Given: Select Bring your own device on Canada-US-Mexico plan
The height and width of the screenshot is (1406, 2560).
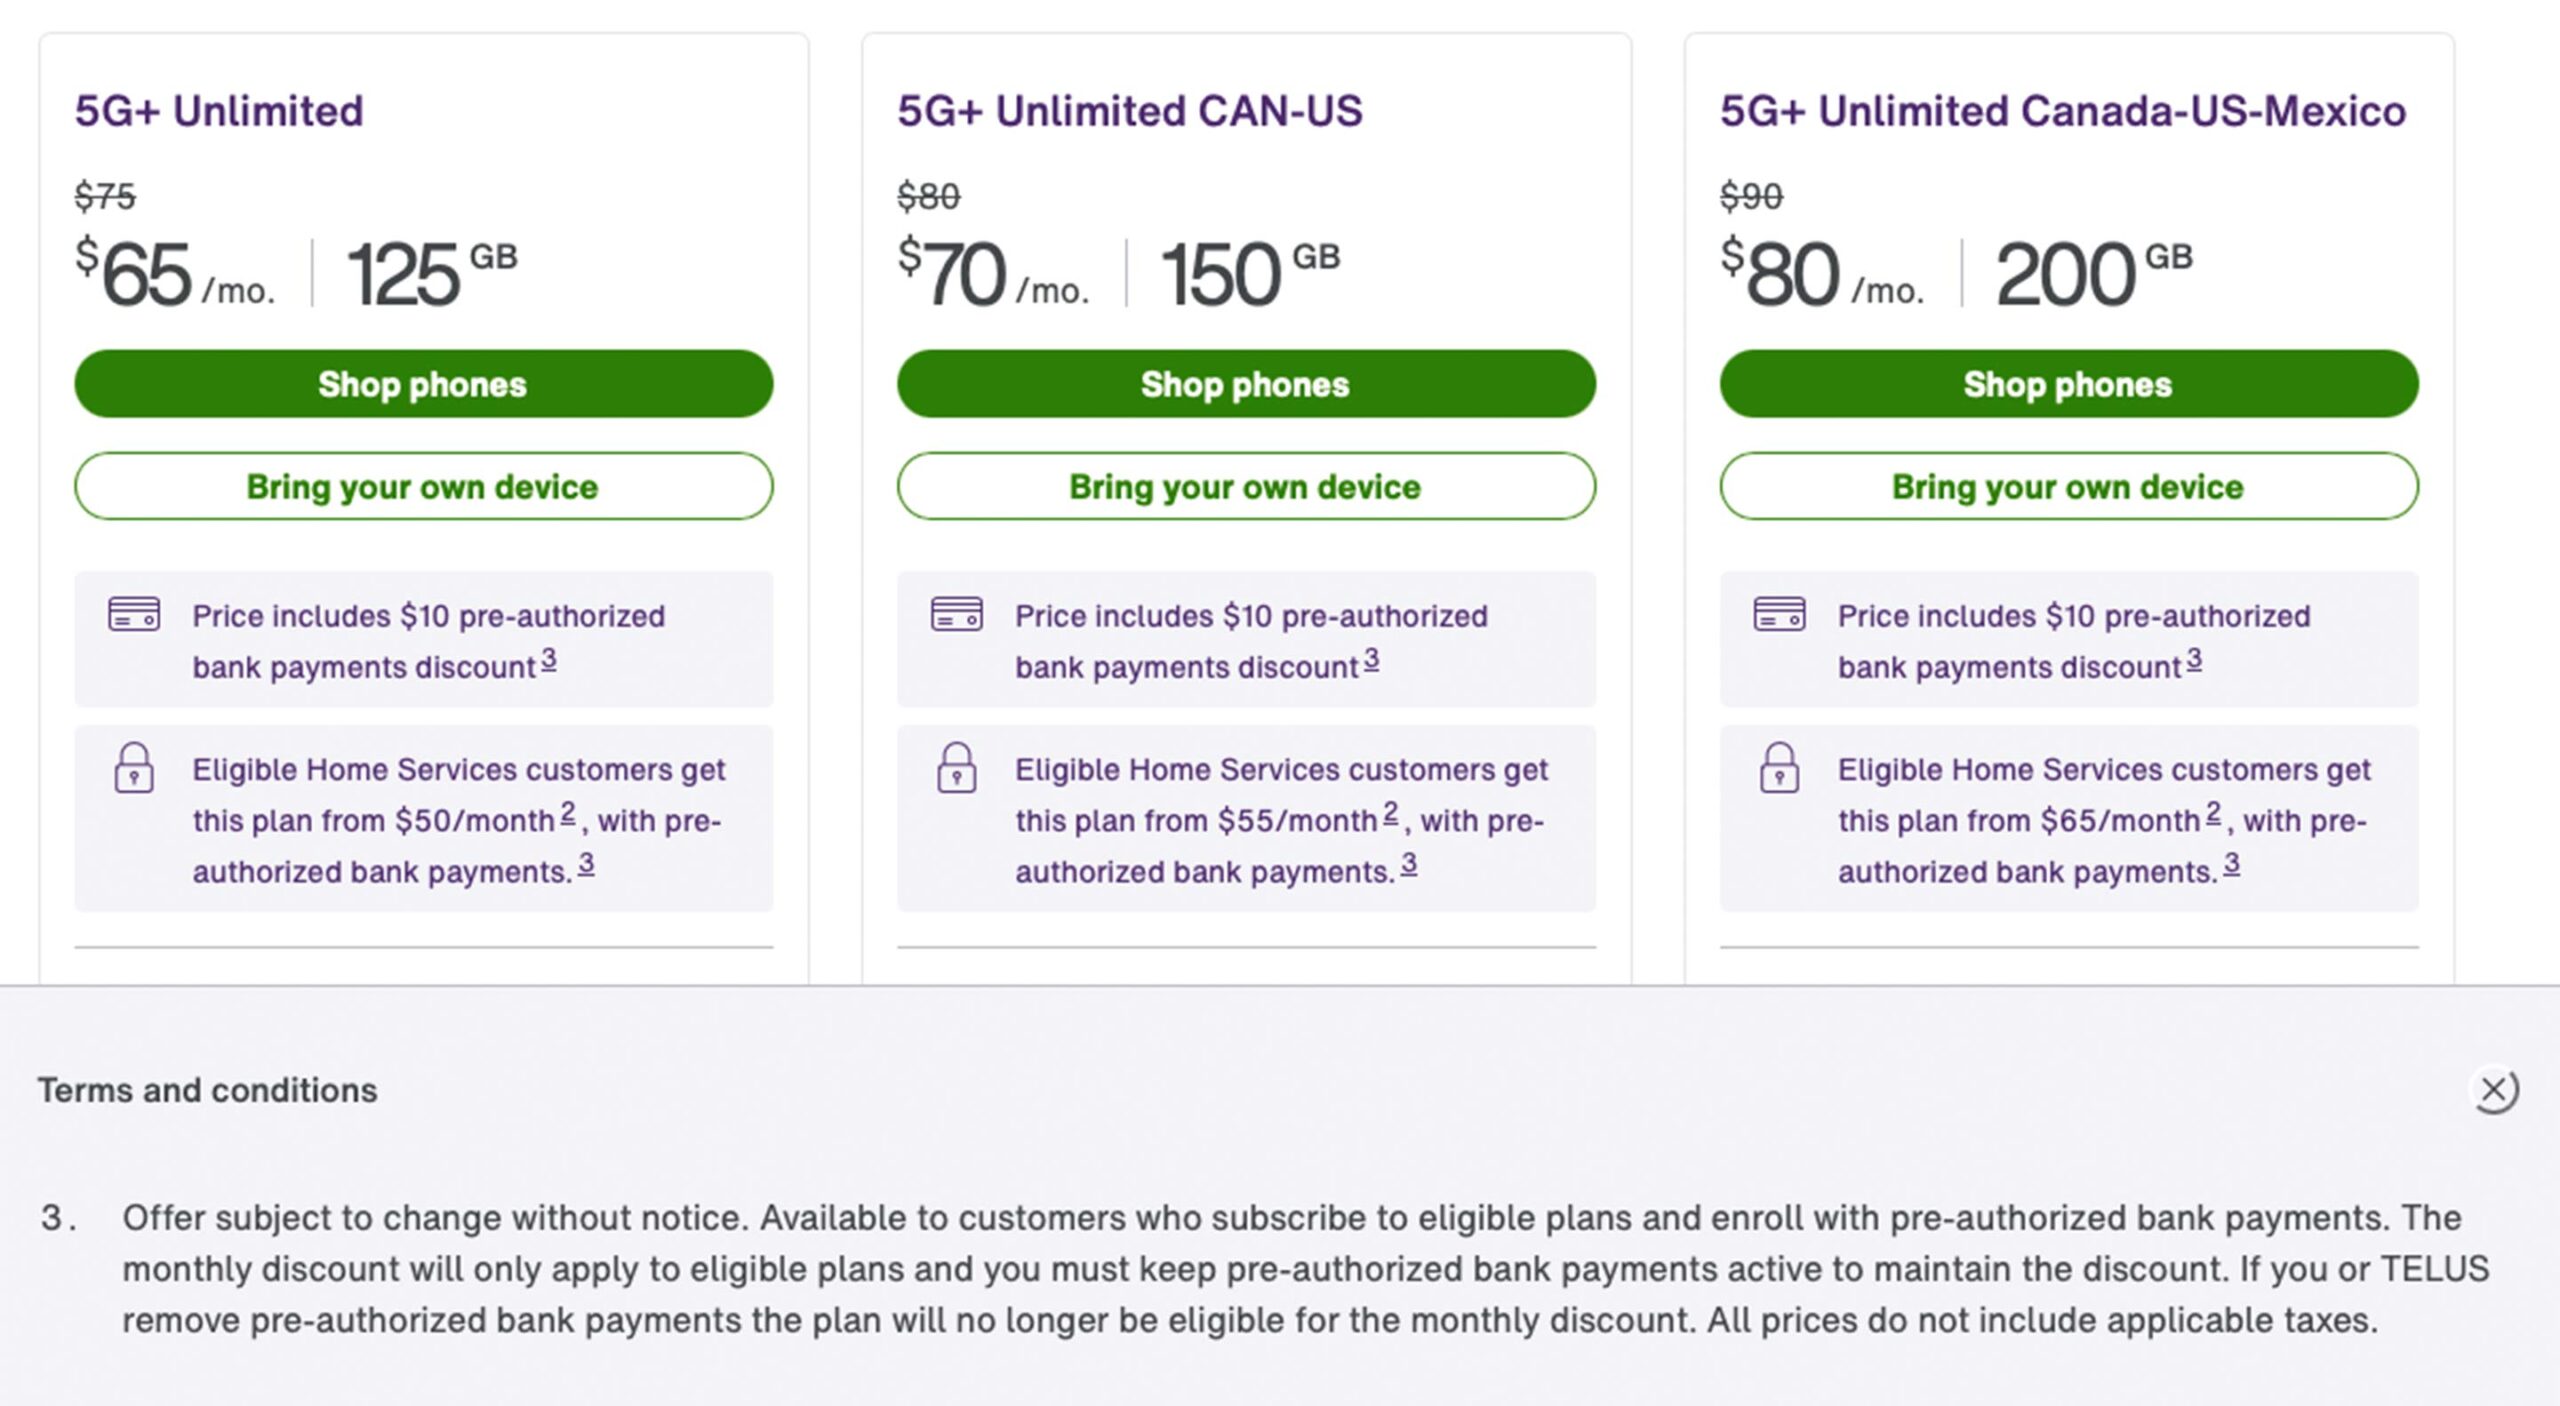Looking at the screenshot, I should pos(2067,487).
